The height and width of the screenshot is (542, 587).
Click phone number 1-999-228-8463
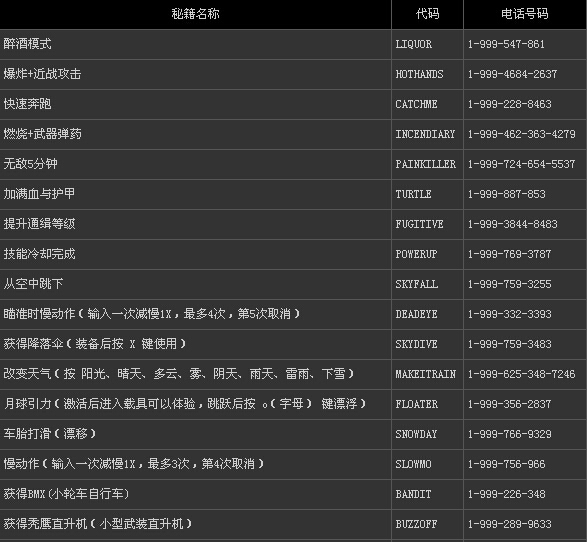coord(510,104)
